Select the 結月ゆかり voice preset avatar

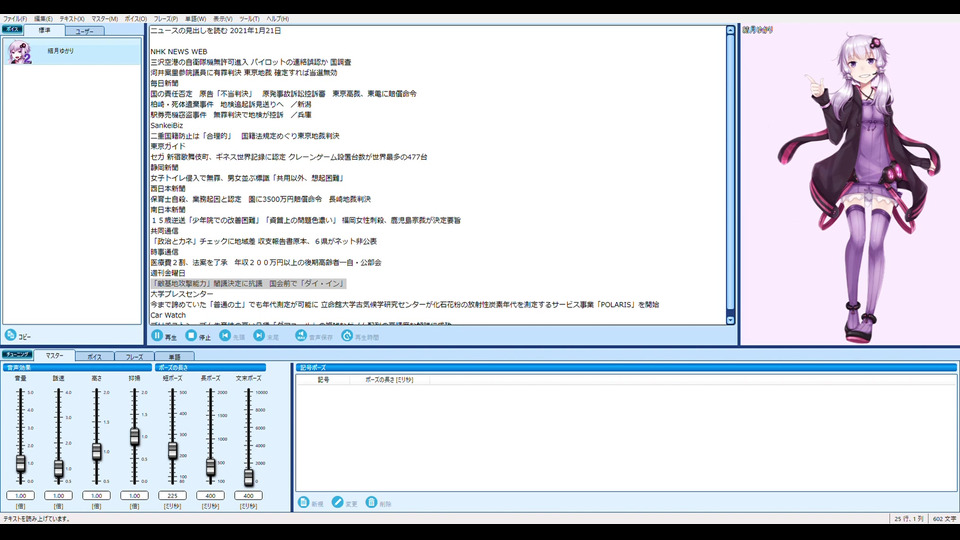click(19, 52)
